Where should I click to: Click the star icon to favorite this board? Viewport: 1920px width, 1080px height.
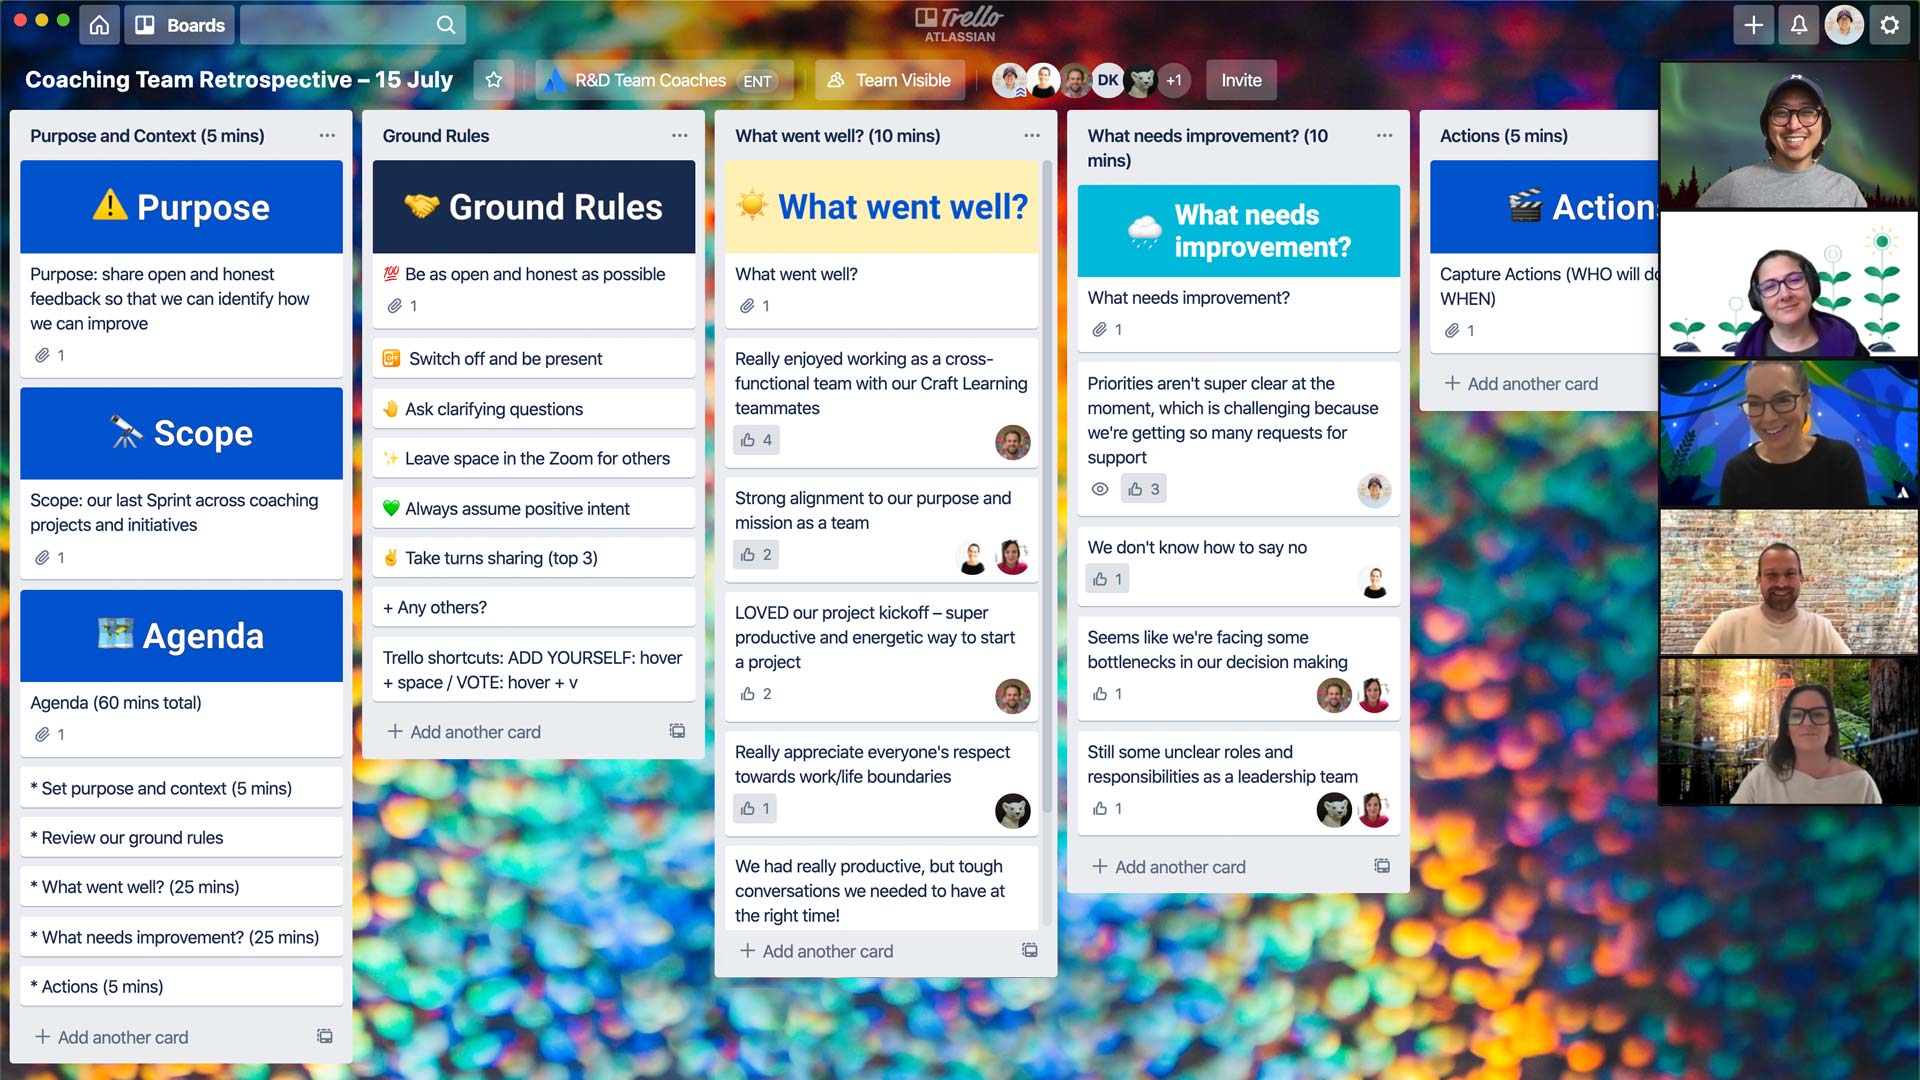point(493,80)
